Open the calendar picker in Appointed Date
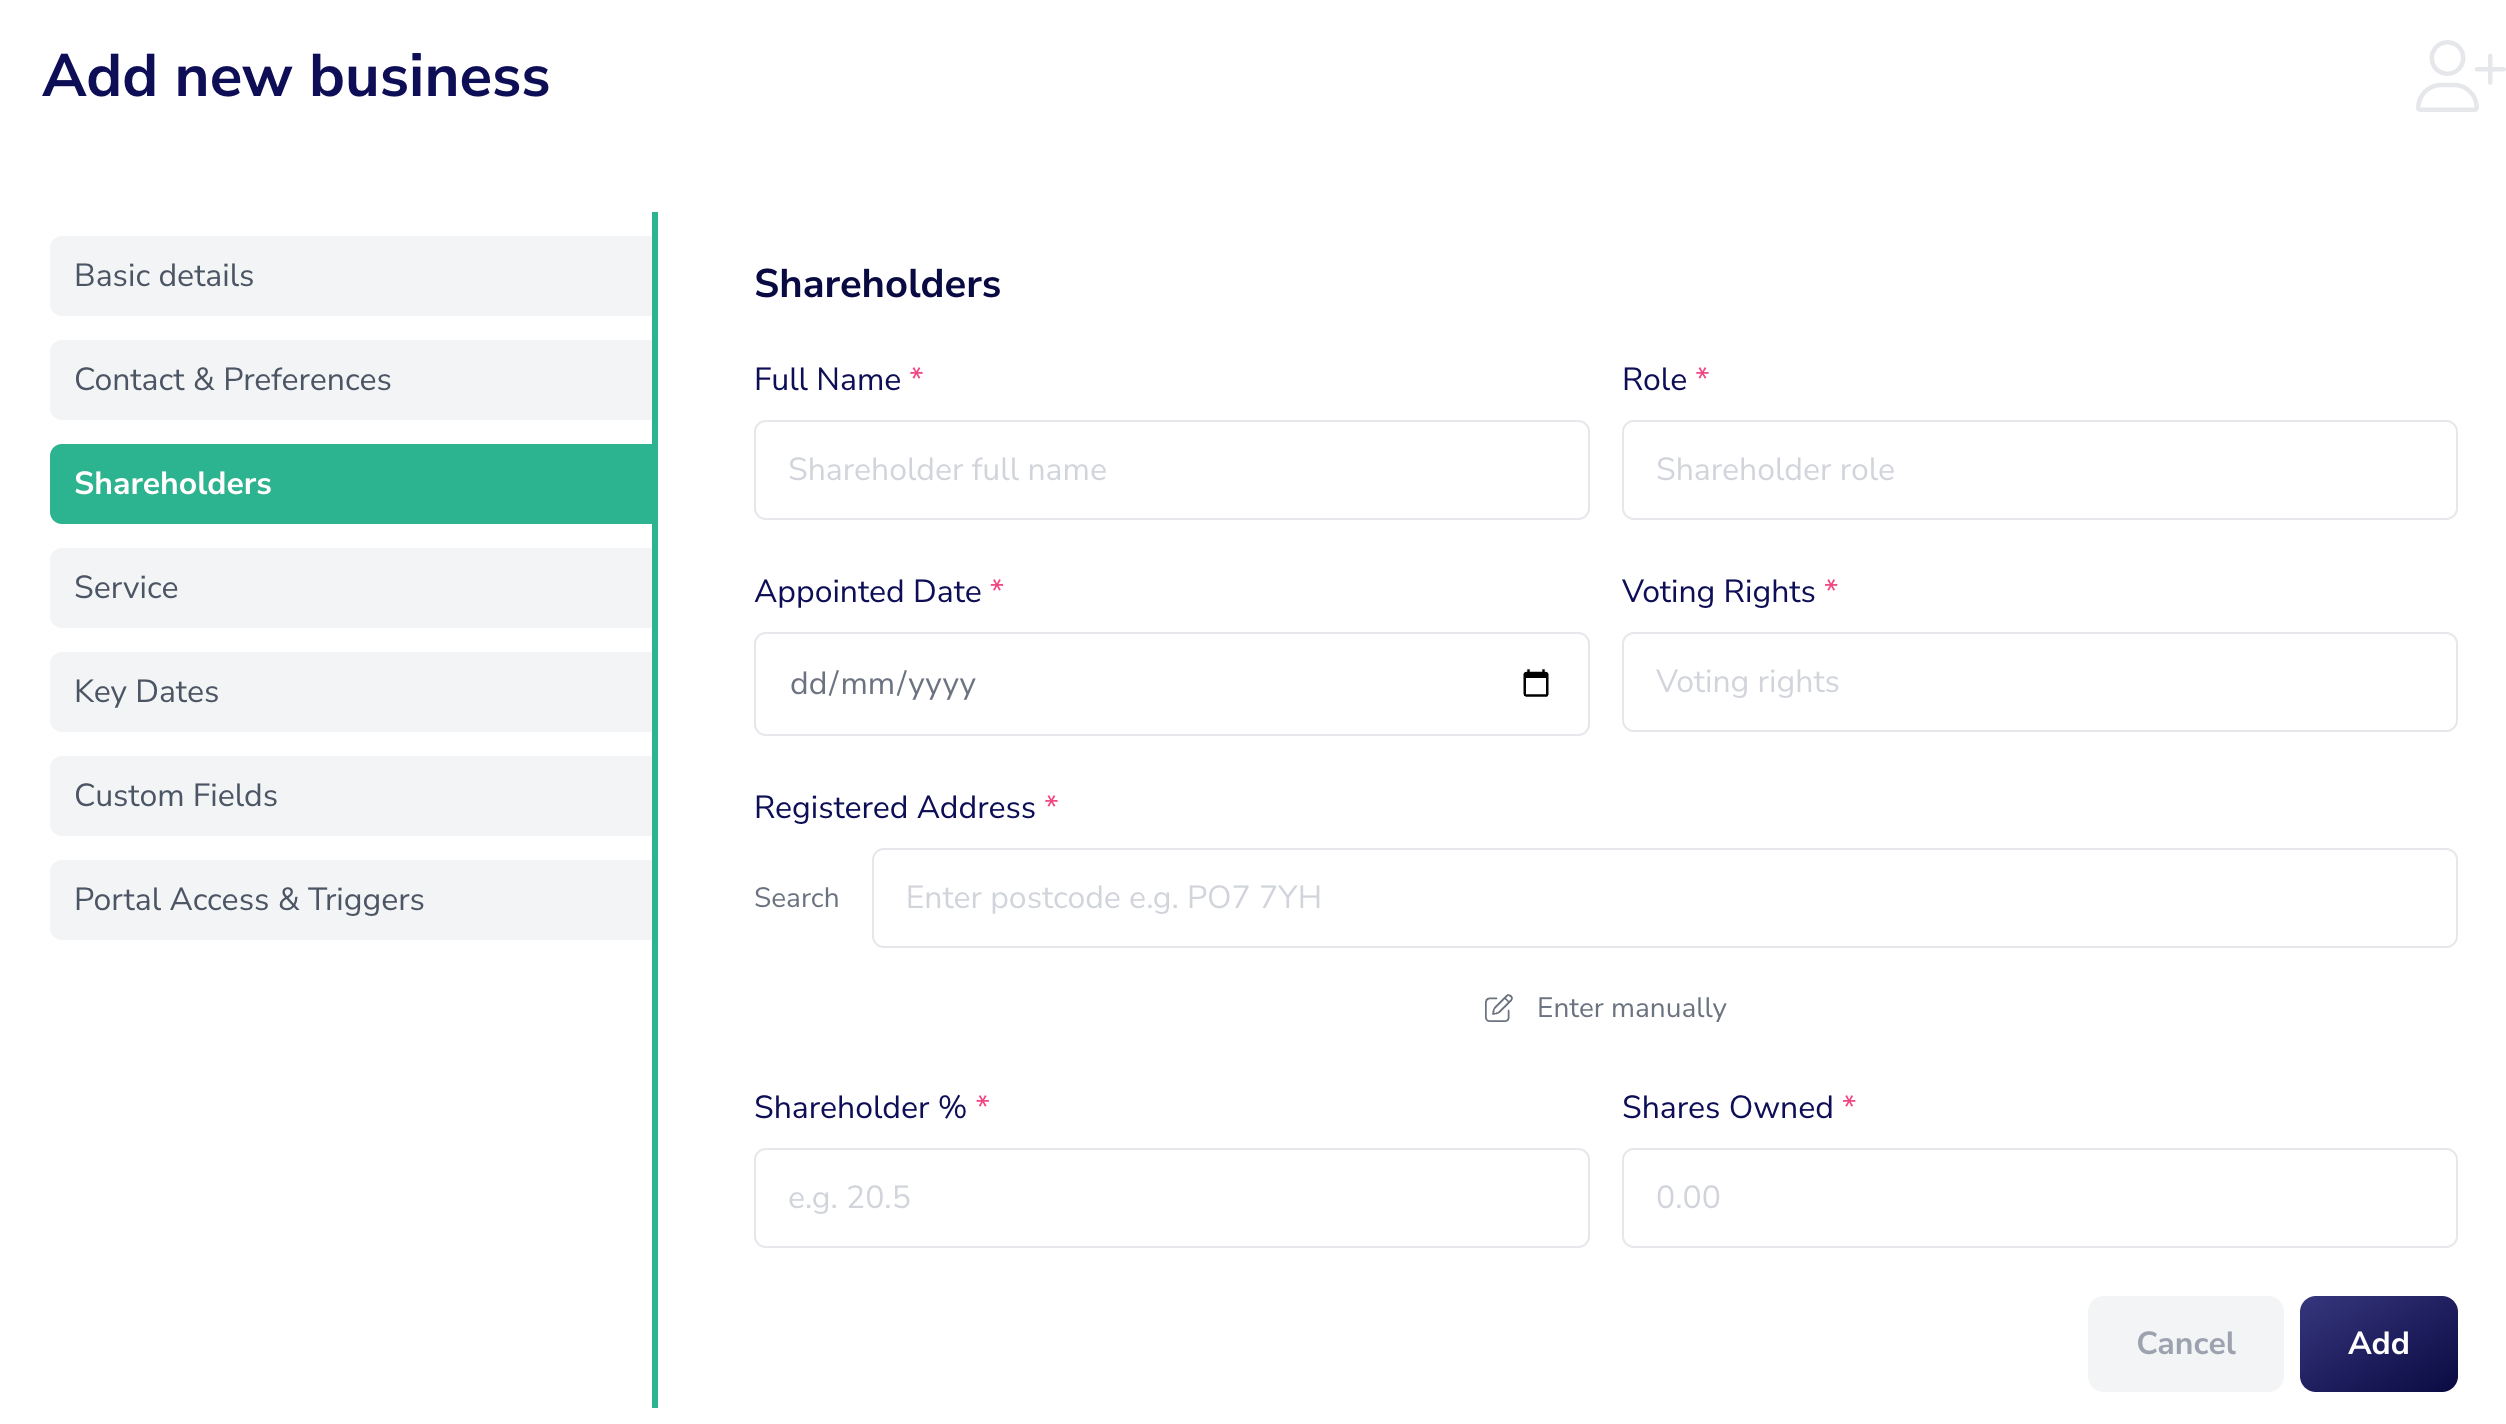Viewport: 2506px width, 1424px height. (1535, 684)
